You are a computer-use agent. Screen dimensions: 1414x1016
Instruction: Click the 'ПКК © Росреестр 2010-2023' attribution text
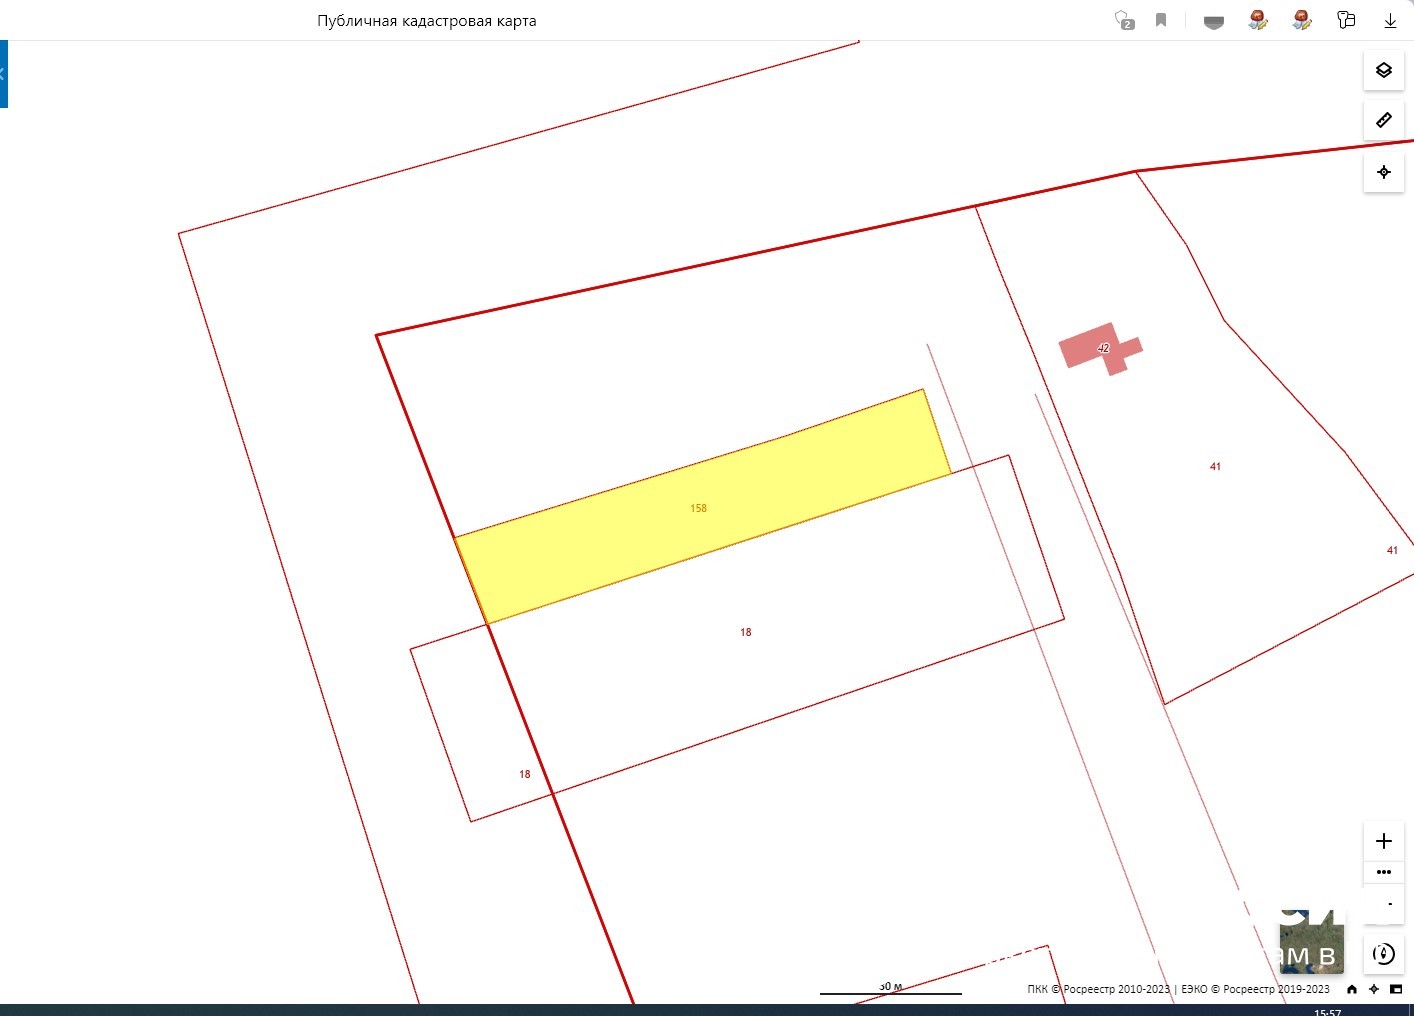[x=1098, y=989]
